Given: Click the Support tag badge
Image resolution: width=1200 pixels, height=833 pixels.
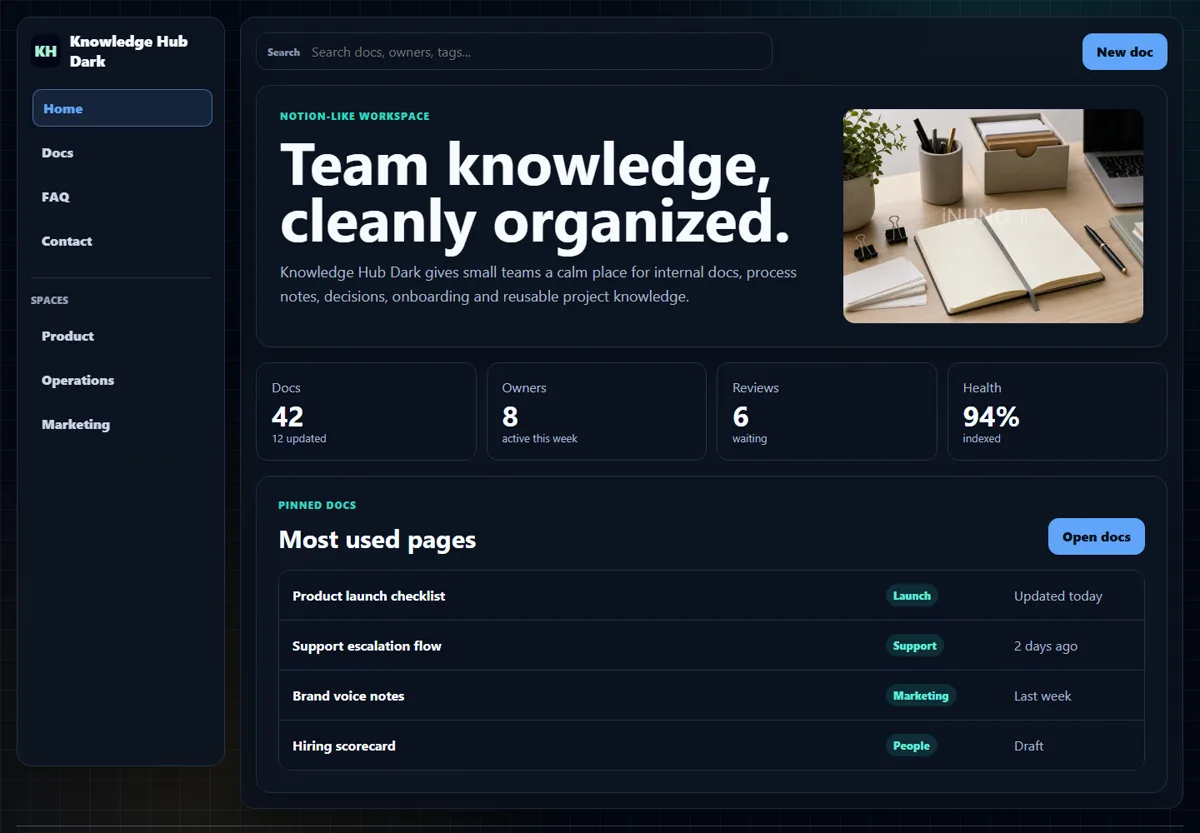Looking at the screenshot, I should (x=914, y=646).
